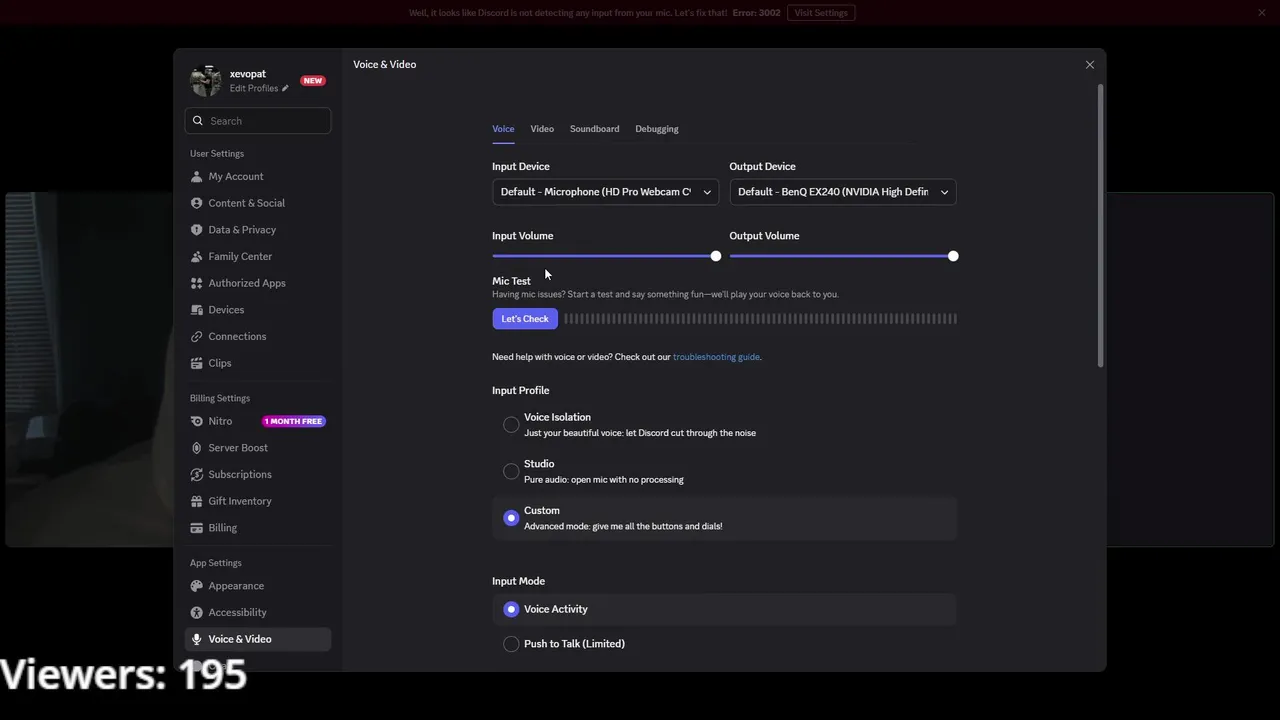Click the settings Search field

[x=258, y=121]
